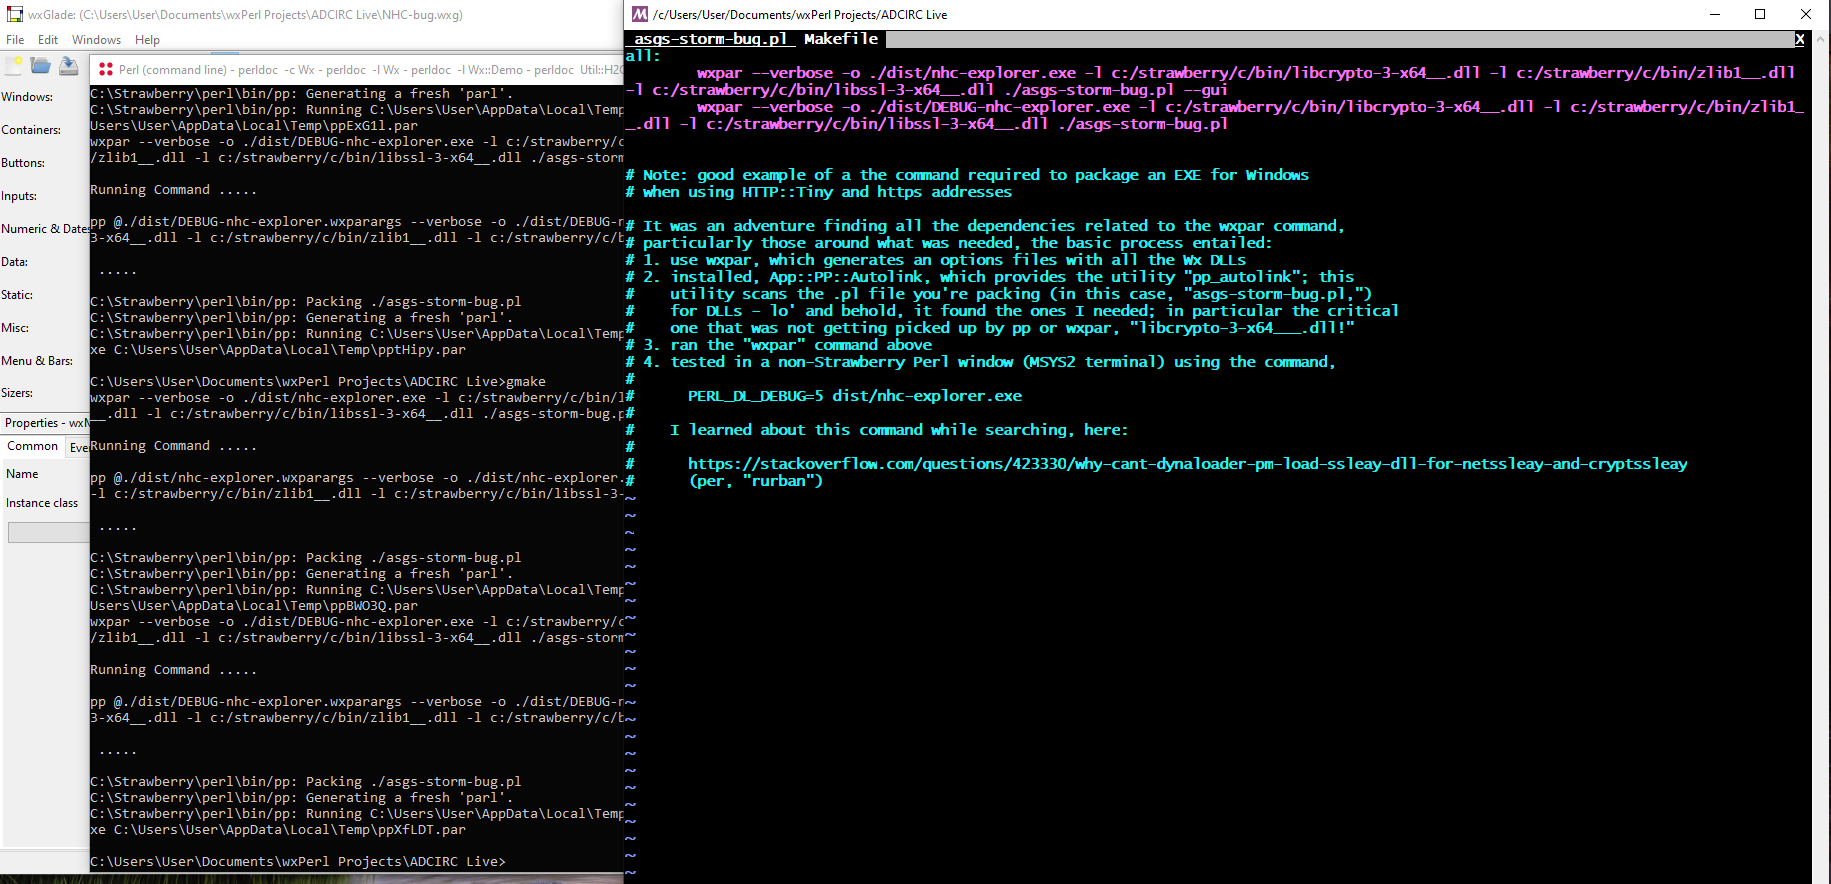The image size is (1831, 884).
Task: Select the Common tab in Properties panel
Action: click(x=33, y=446)
